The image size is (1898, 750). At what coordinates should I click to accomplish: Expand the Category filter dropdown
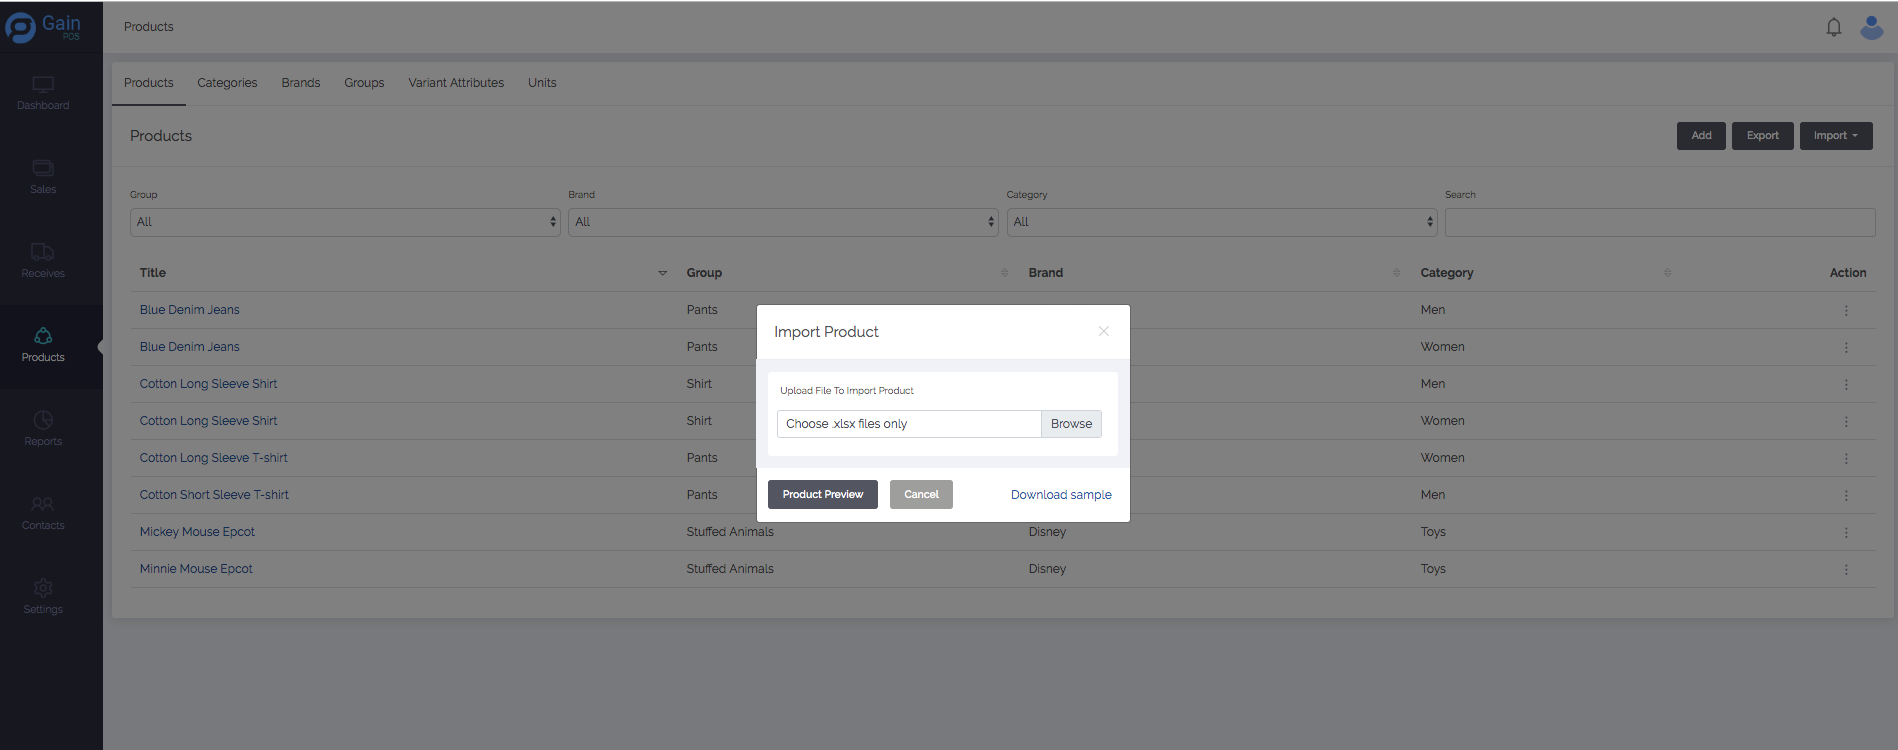pyautogui.click(x=1220, y=222)
